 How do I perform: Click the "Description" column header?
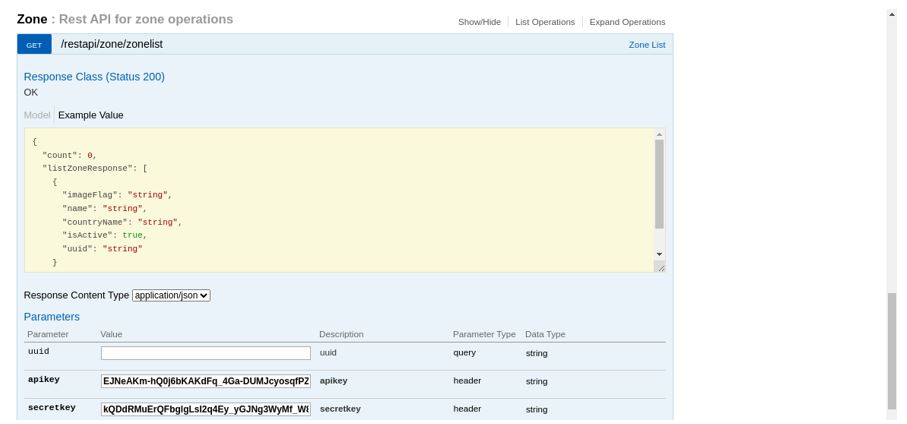[341, 334]
